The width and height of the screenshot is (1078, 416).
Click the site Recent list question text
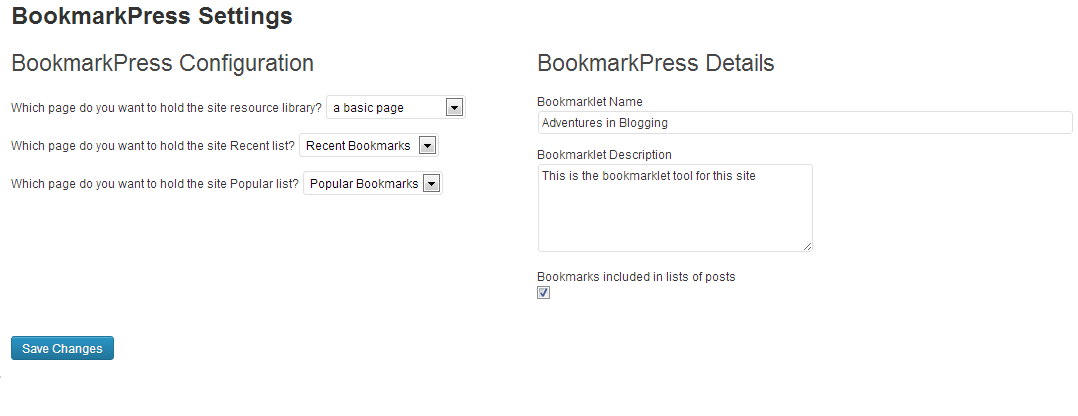click(x=153, y=146)
